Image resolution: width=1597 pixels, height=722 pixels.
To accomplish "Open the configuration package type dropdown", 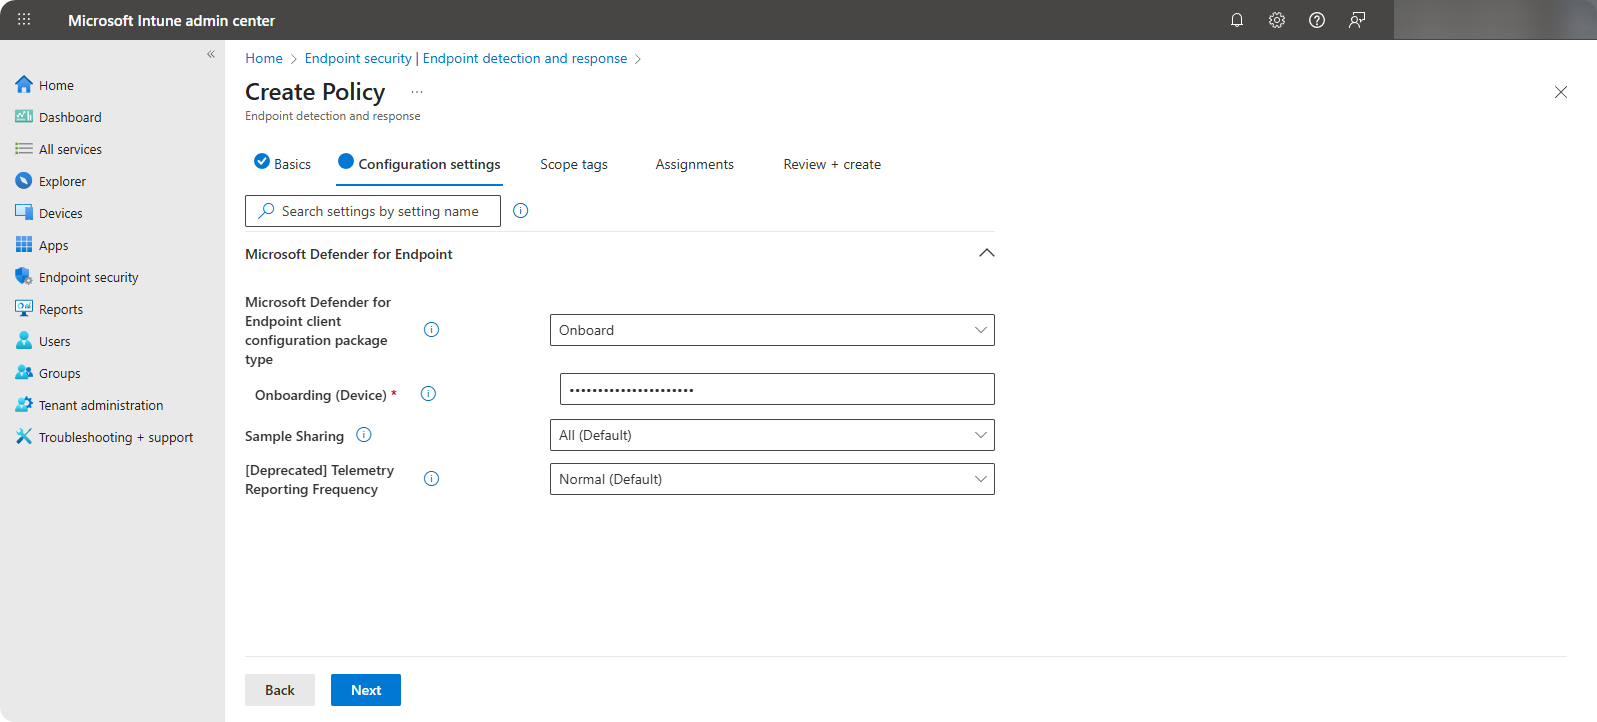I will 771,330.
